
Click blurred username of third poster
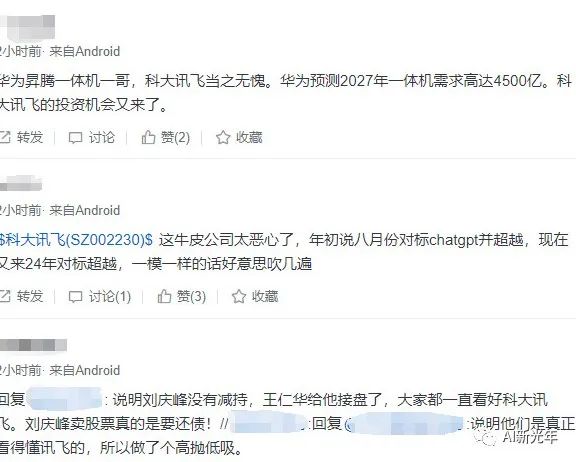pyautogui.click(x=33, y=345)
